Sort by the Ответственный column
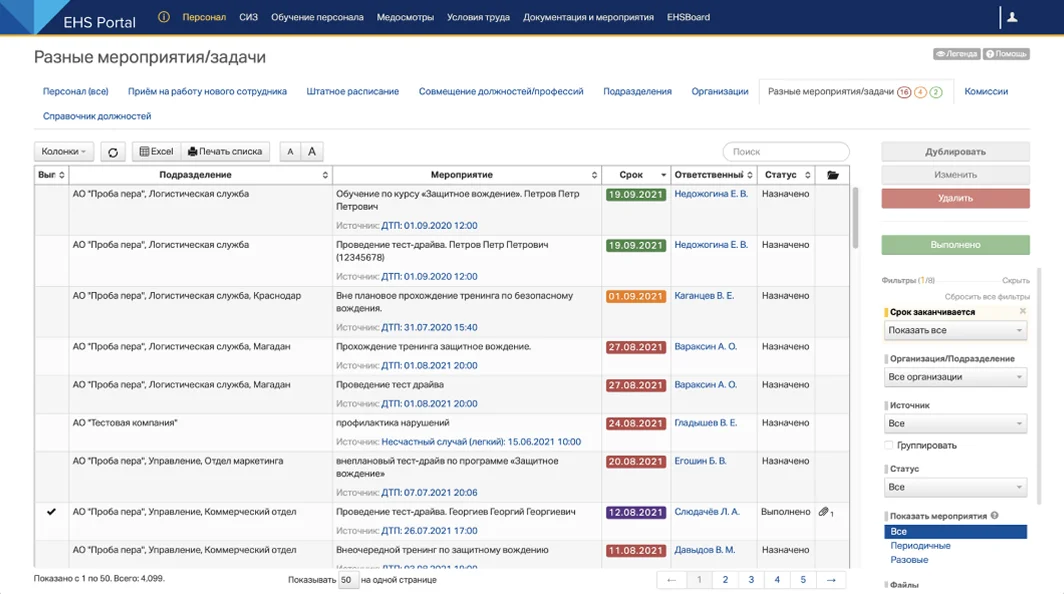The width and height of the screenshot is (1064, 594). pyautogui.click(x=714, y=175)
